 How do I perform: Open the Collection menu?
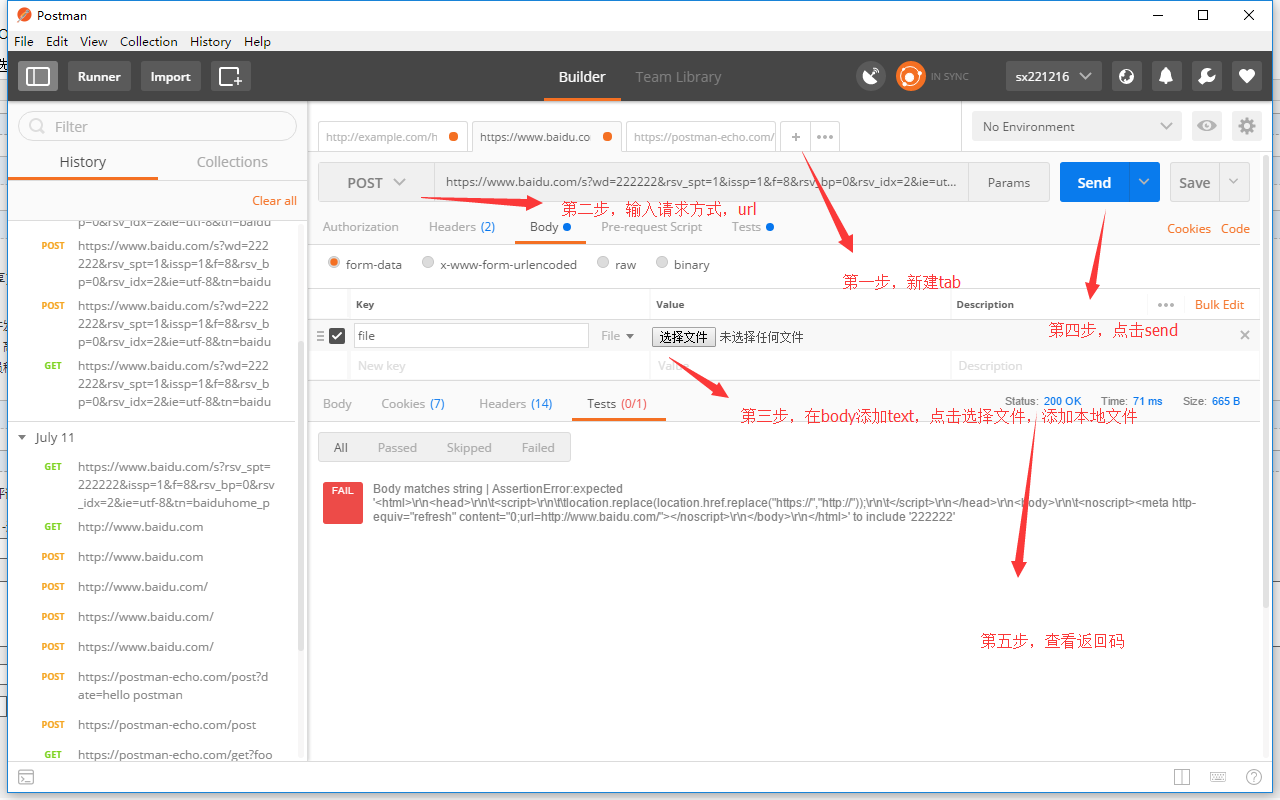pos(149,41)
